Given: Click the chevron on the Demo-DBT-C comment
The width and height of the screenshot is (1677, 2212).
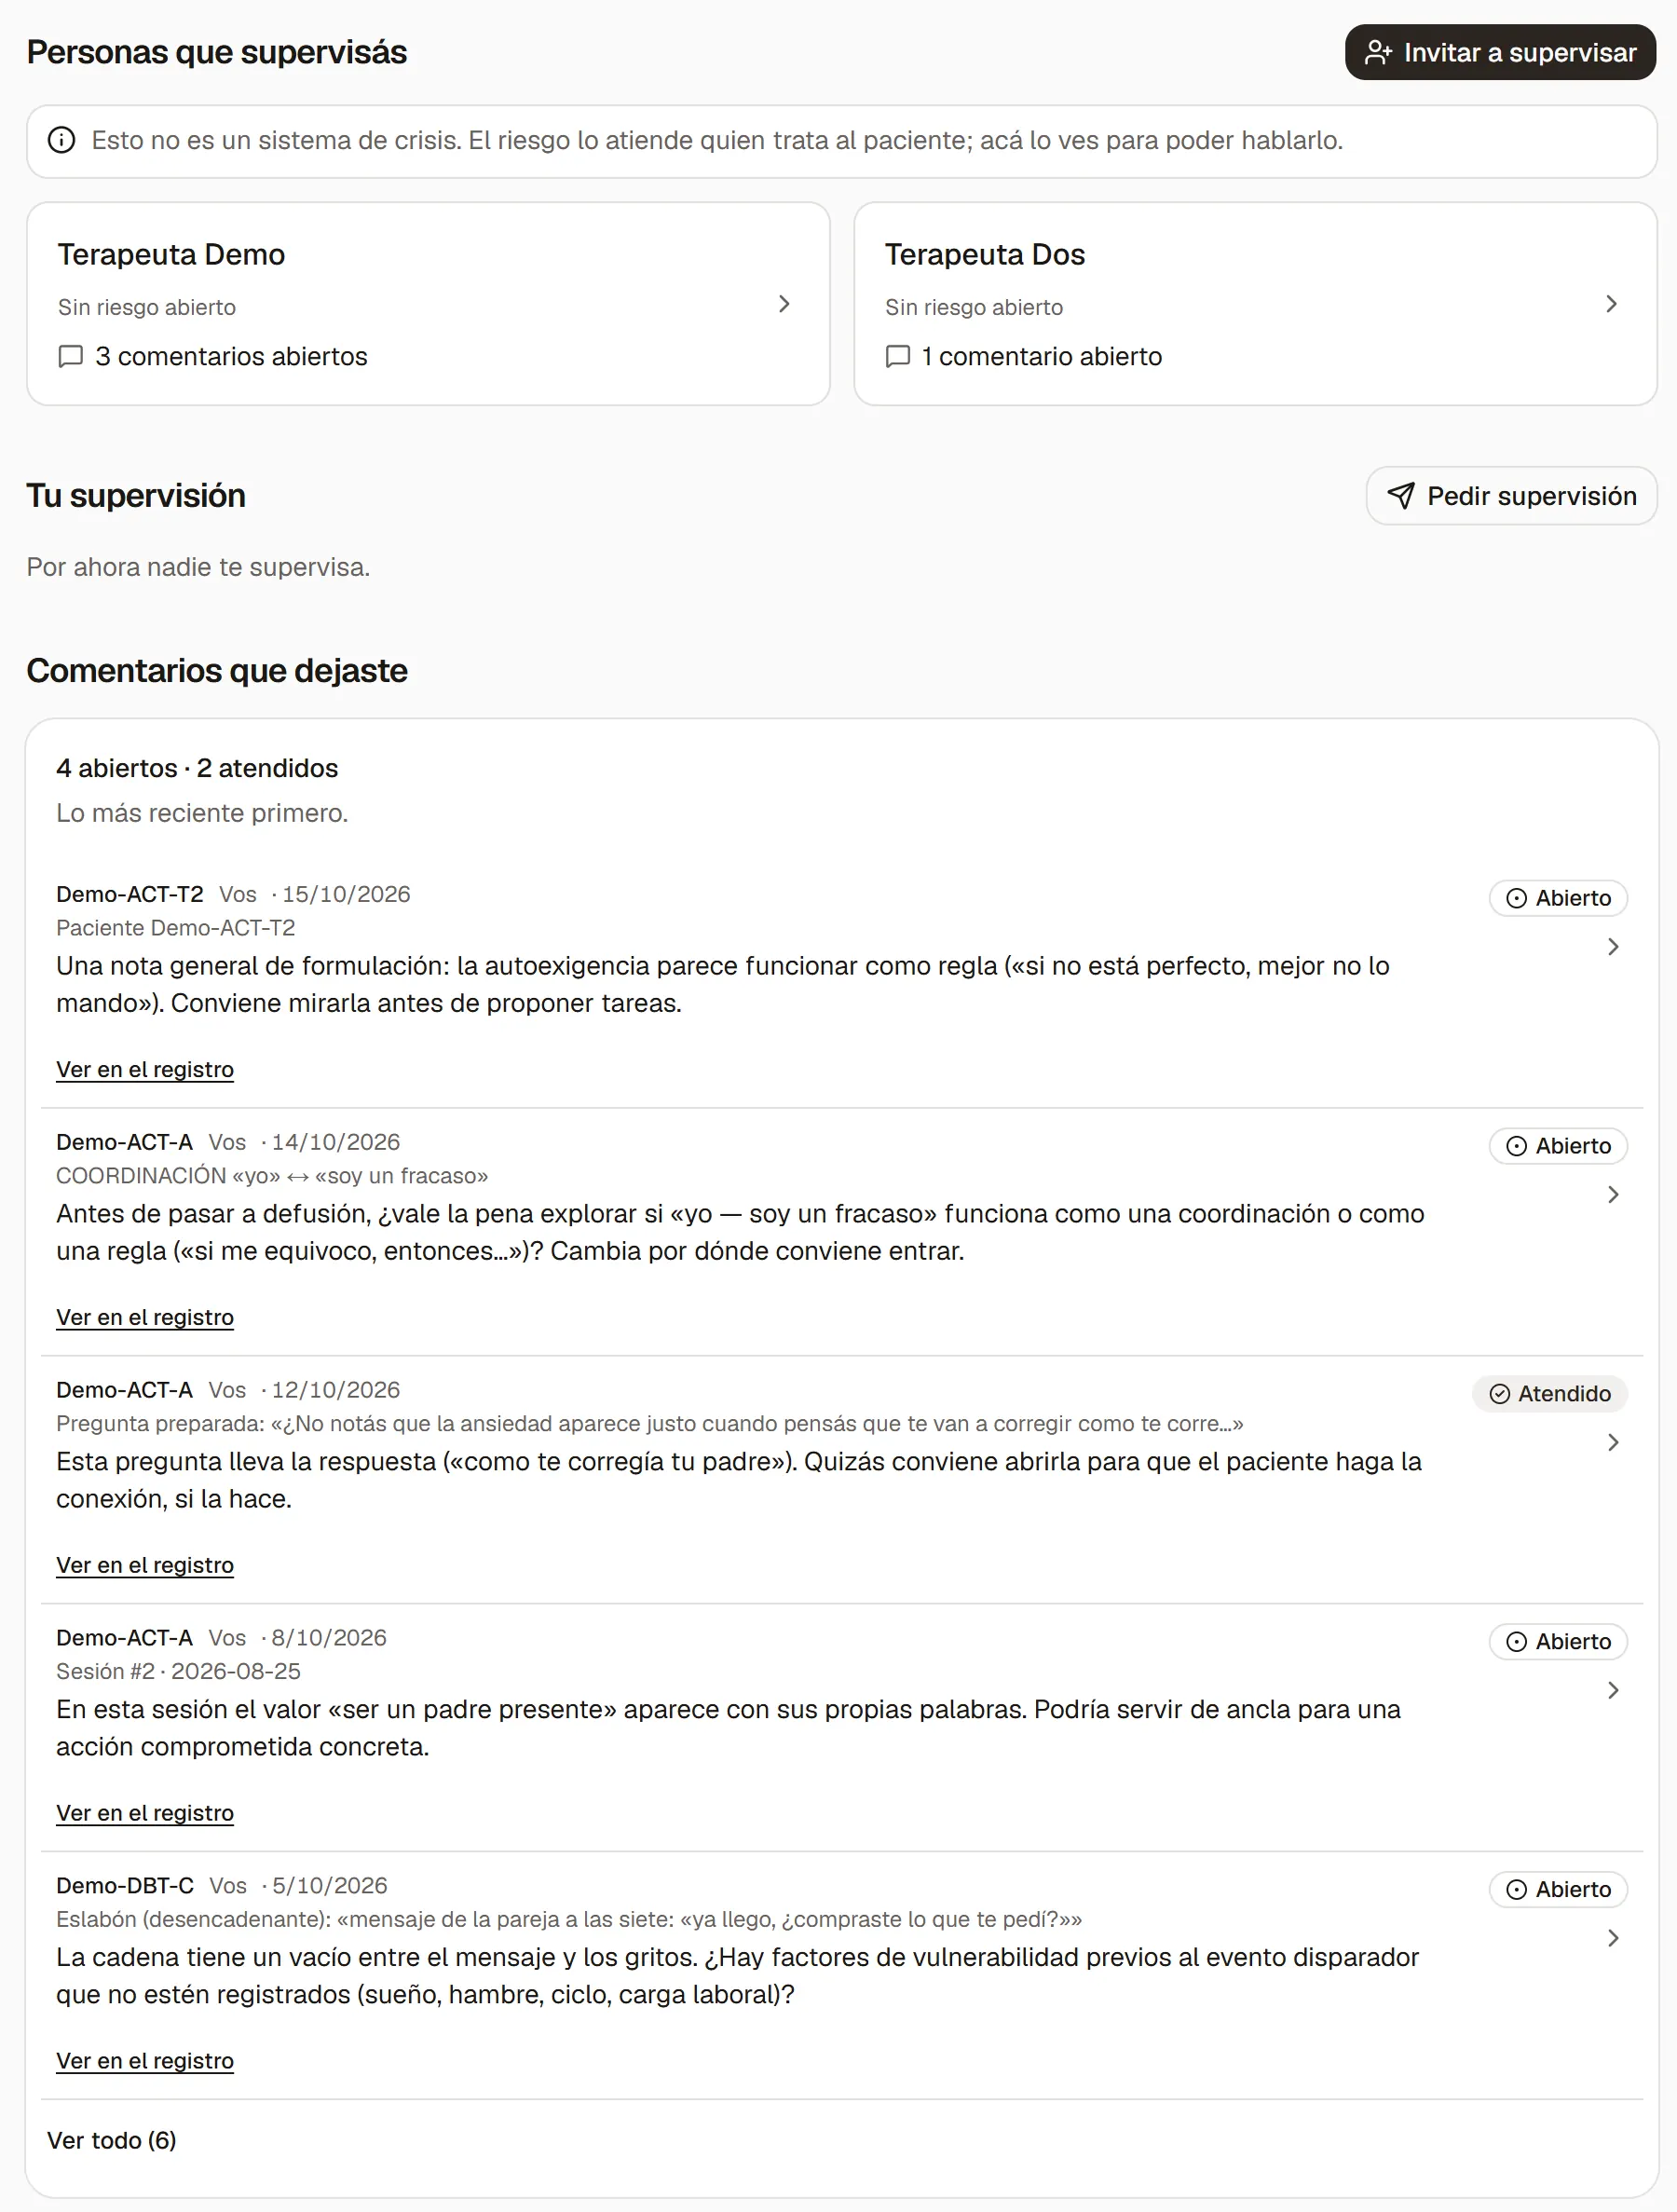Looking at the screenshot, I should (1612, 1939).
